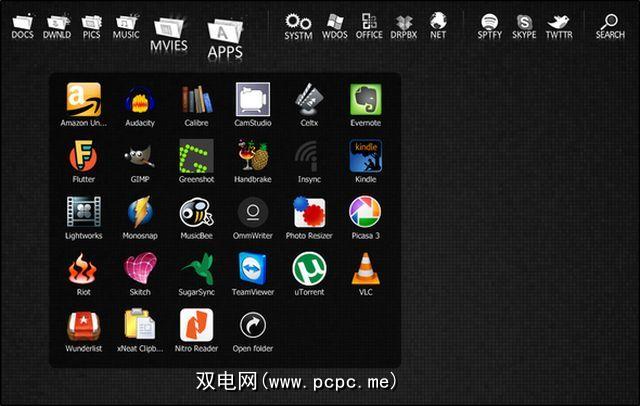Launch OmmWriter

[x=253, y=218]
